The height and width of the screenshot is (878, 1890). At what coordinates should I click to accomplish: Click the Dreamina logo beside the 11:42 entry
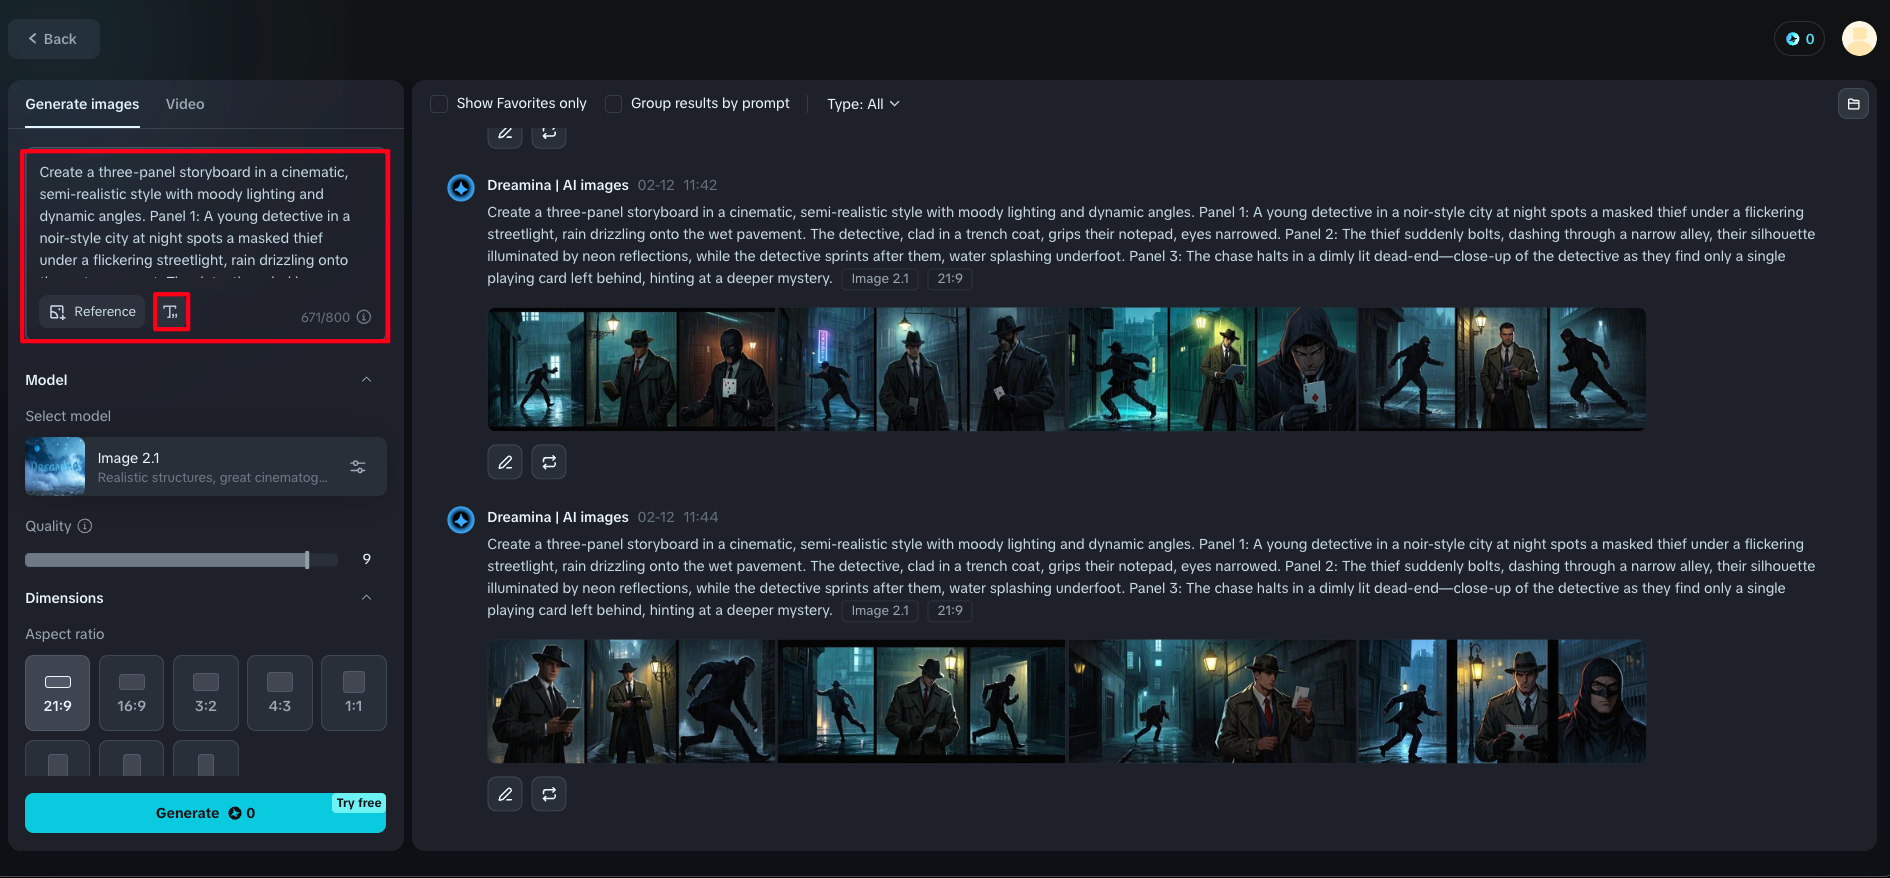[x=461, y=187]
